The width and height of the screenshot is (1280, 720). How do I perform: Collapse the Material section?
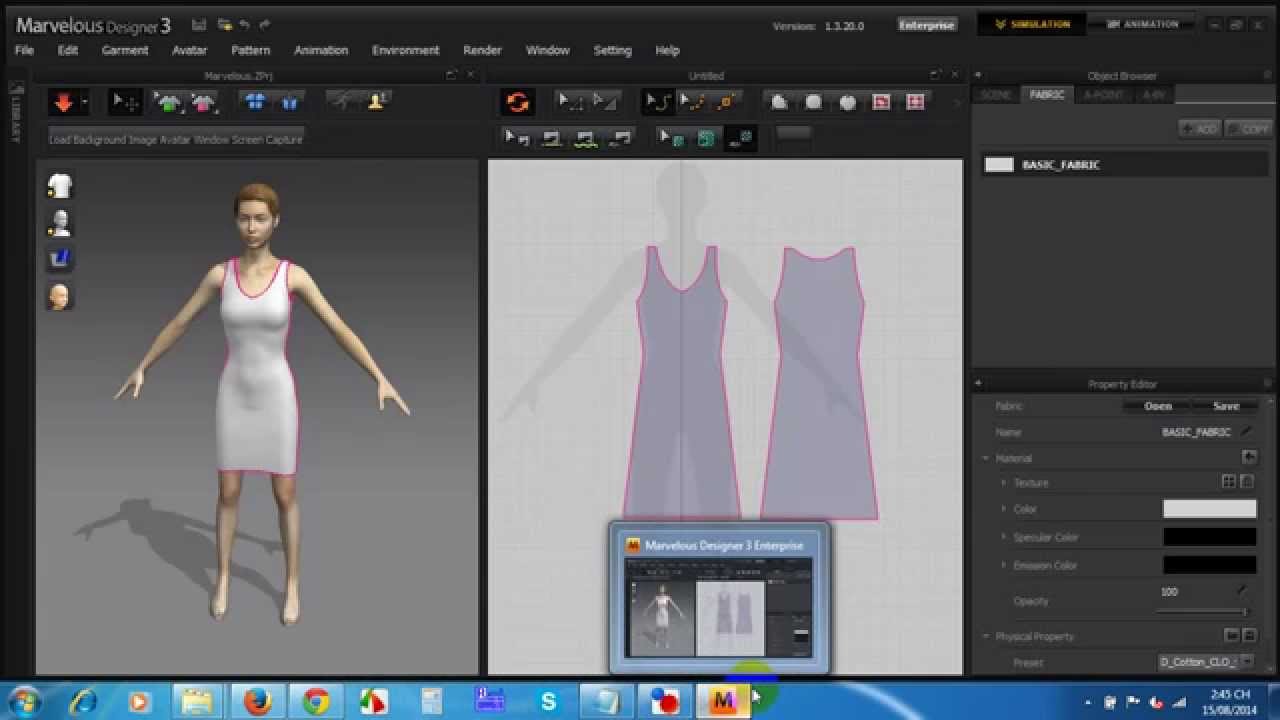[x=985, y=458]
